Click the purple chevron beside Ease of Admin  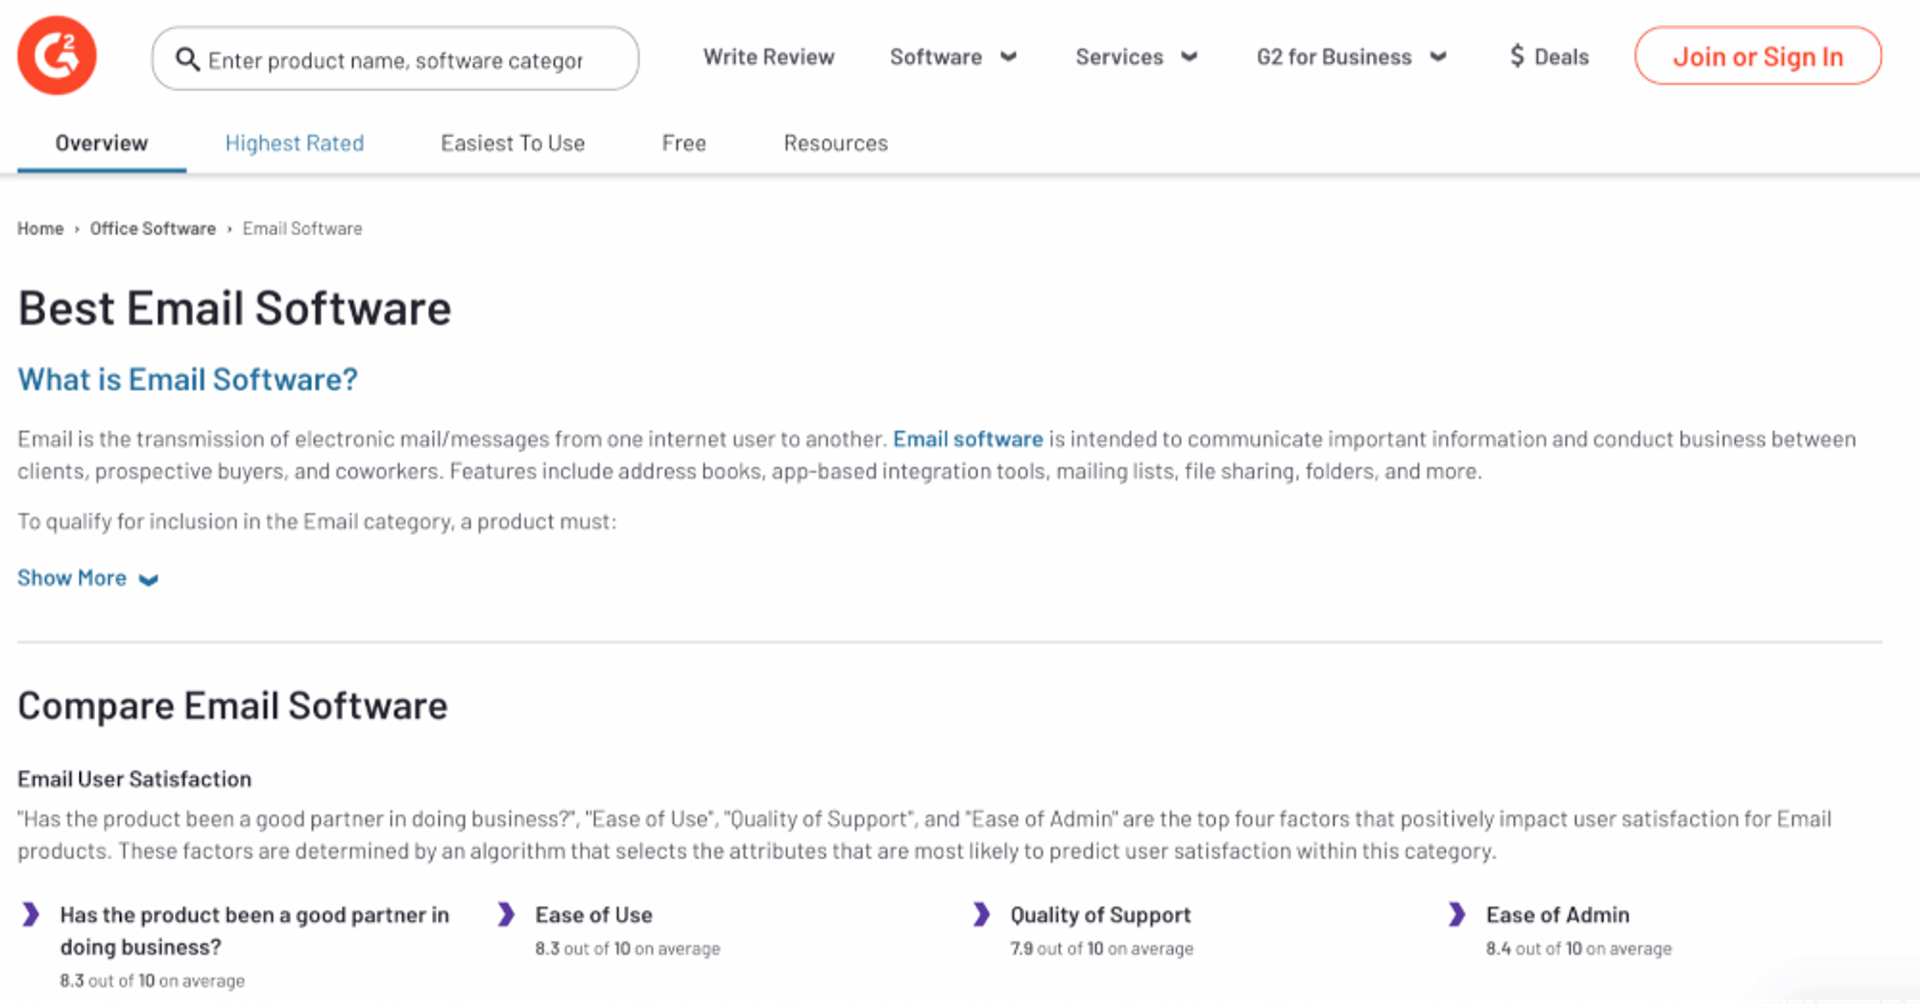pos(1456,914)
